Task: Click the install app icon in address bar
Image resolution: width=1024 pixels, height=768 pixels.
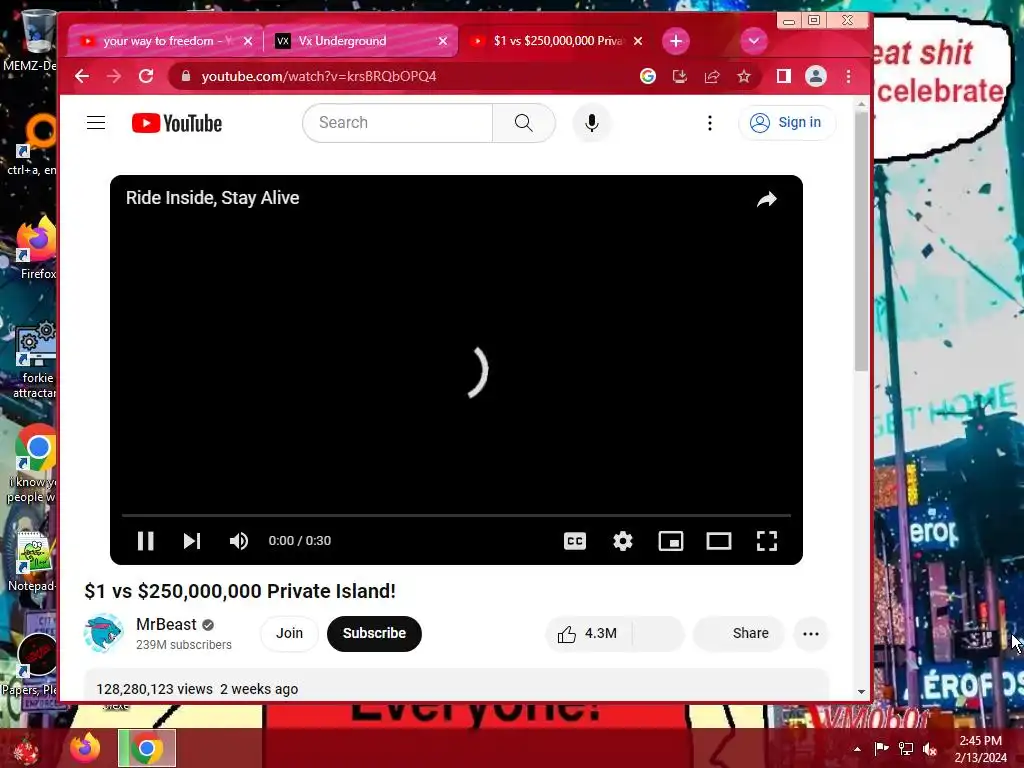Action: coord(680,76)
